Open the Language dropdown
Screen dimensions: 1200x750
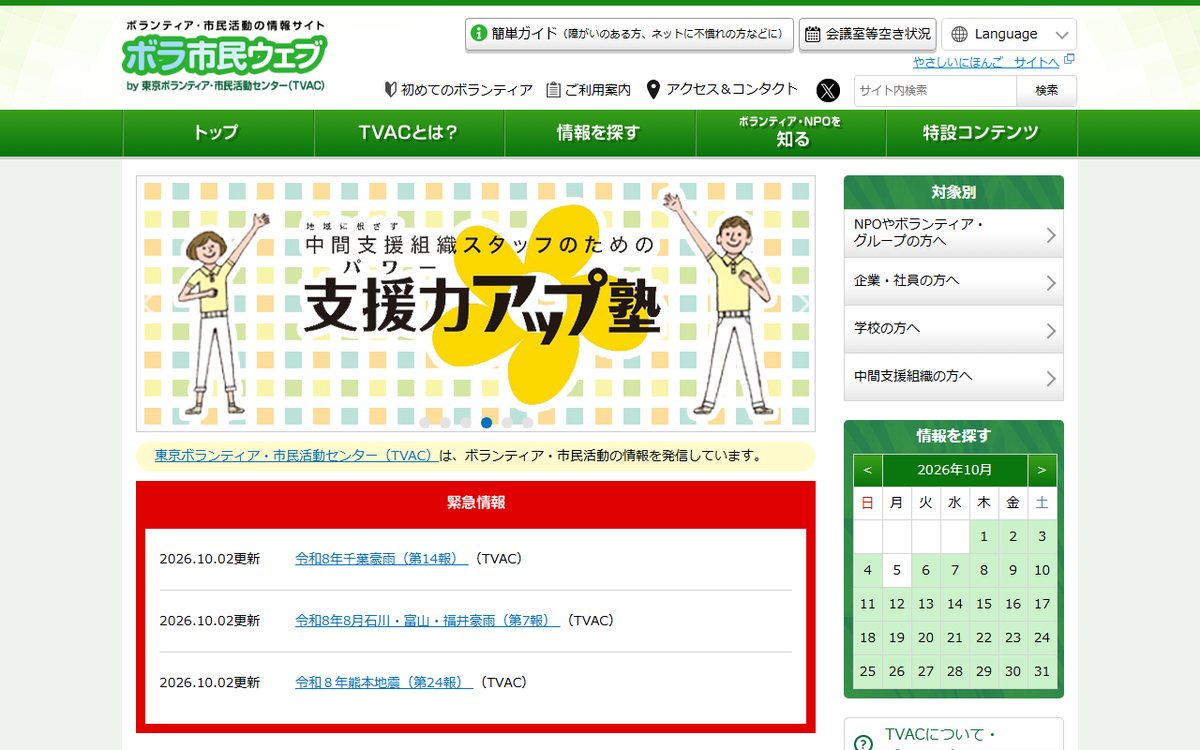(1009, 34)
